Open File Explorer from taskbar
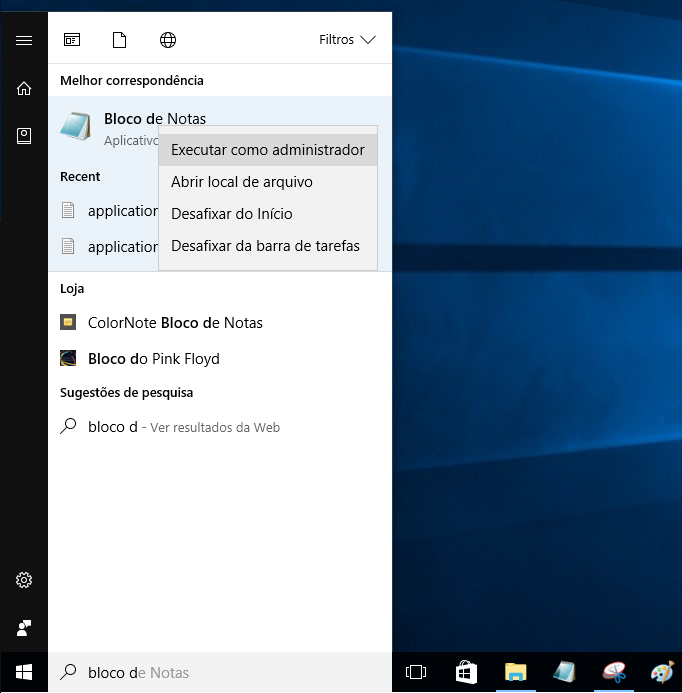Viewport: 682px width, 693px height. click(x=515, y=672)
